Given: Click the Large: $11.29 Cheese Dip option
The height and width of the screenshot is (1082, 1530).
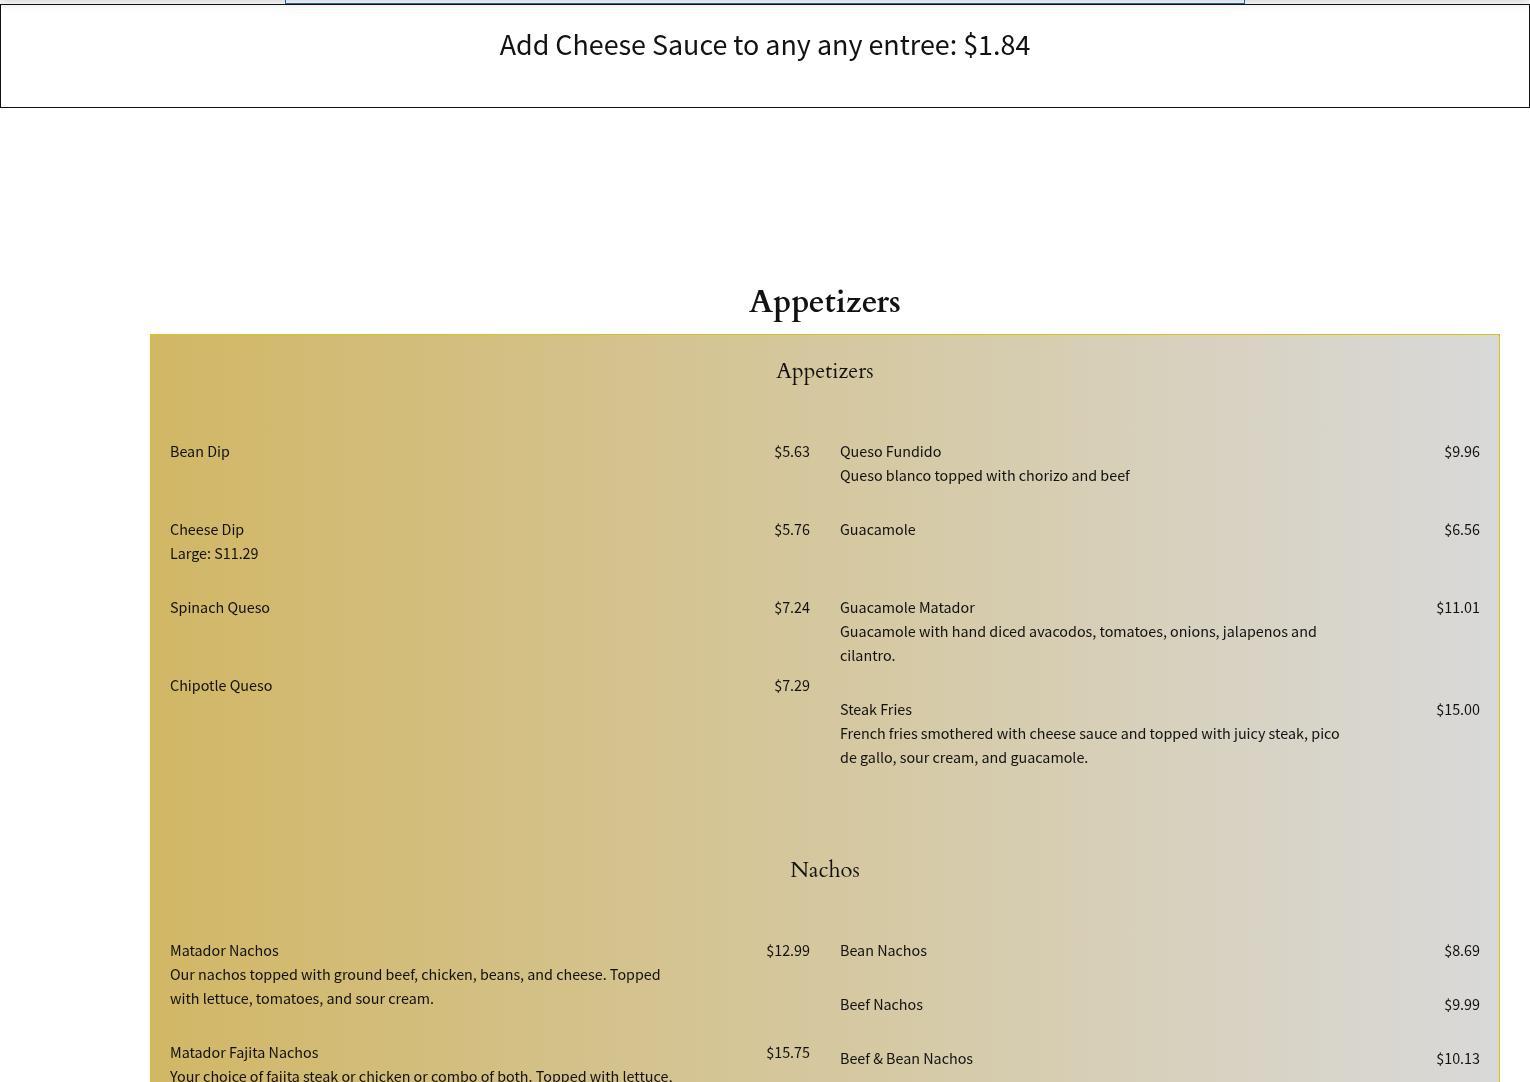Looking at the screenshot, I should tap(214, 554).
